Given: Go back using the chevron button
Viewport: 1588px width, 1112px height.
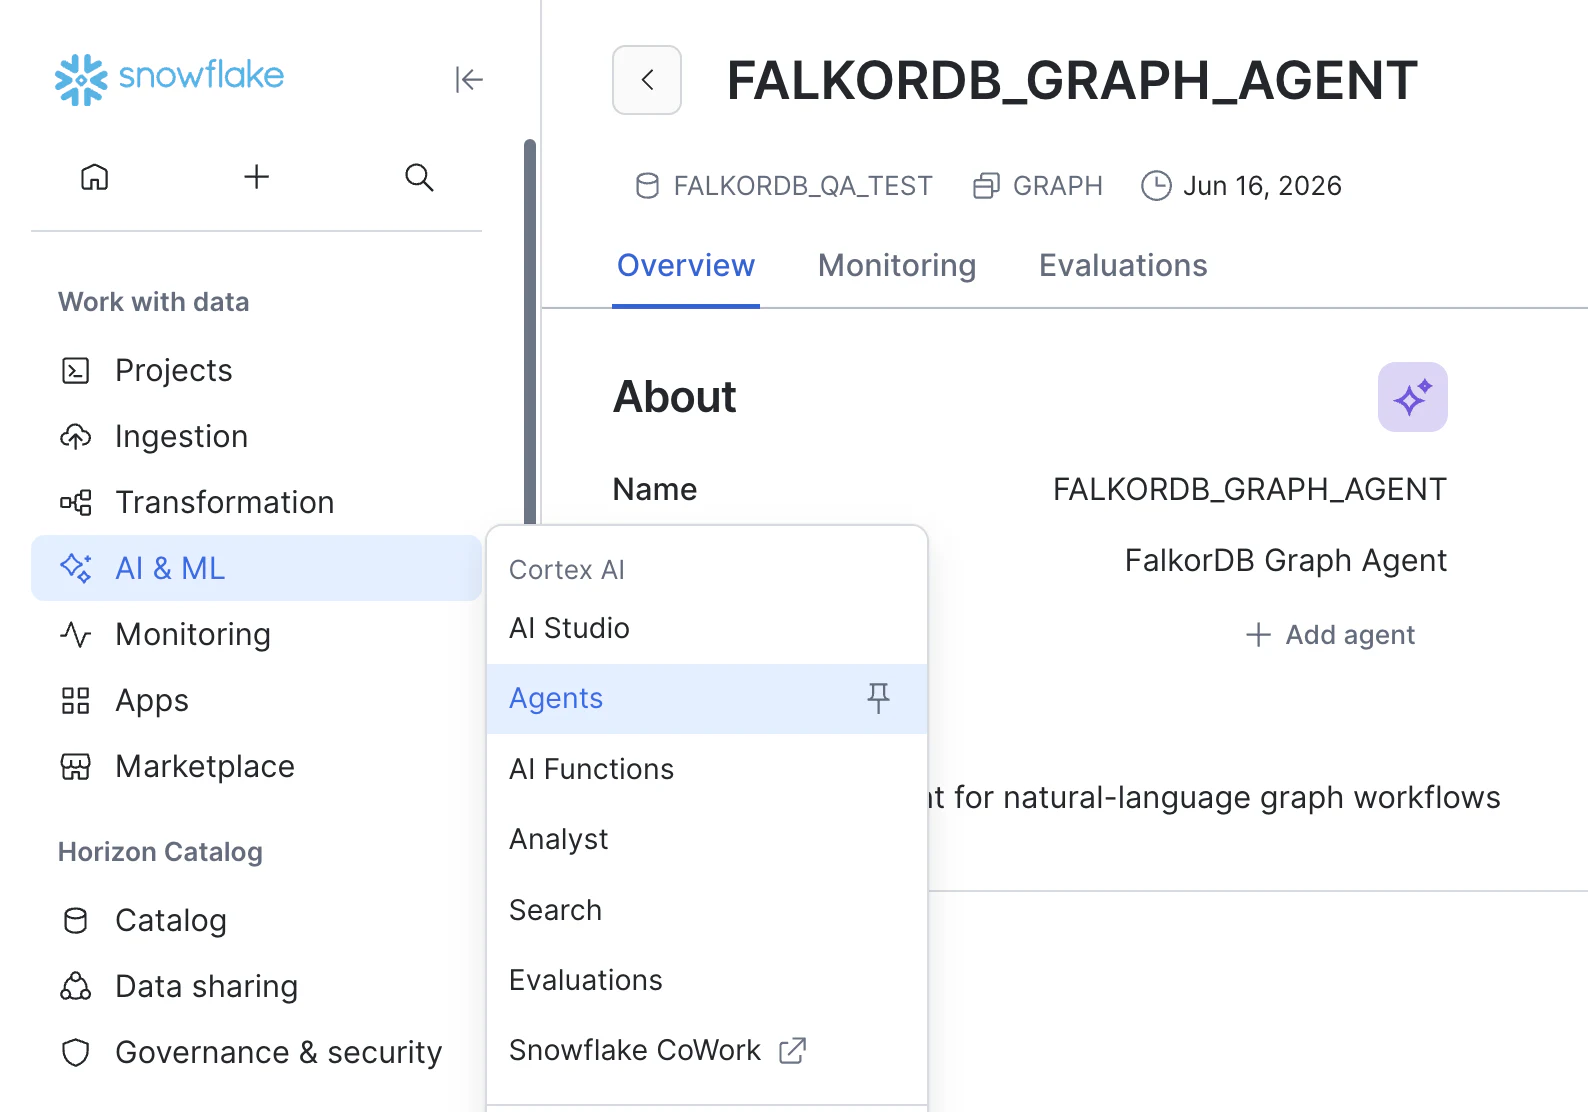Looking at the screenshot, I should click(647, 80).
